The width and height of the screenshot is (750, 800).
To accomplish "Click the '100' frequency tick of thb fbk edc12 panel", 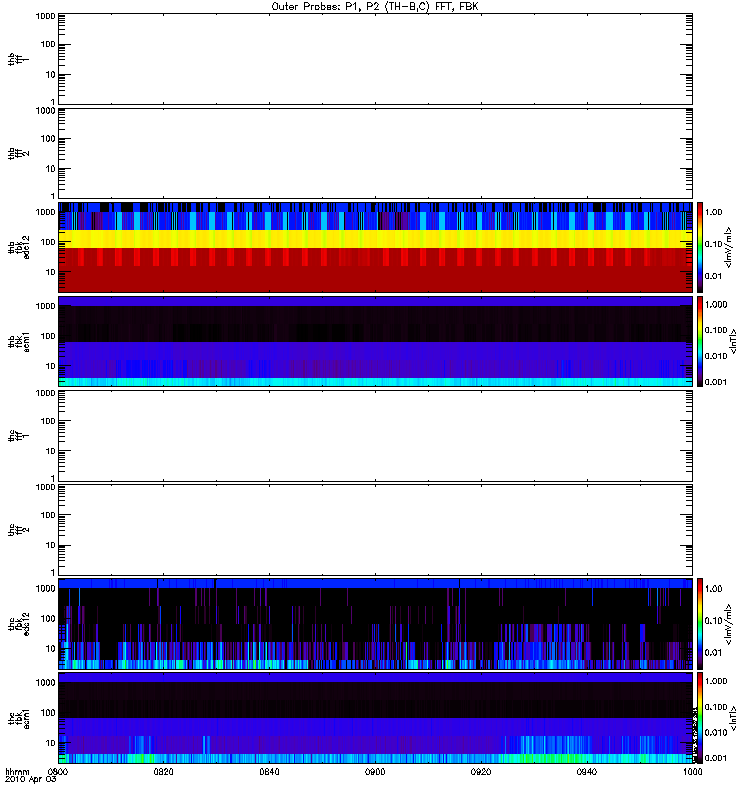I will 48,242.
